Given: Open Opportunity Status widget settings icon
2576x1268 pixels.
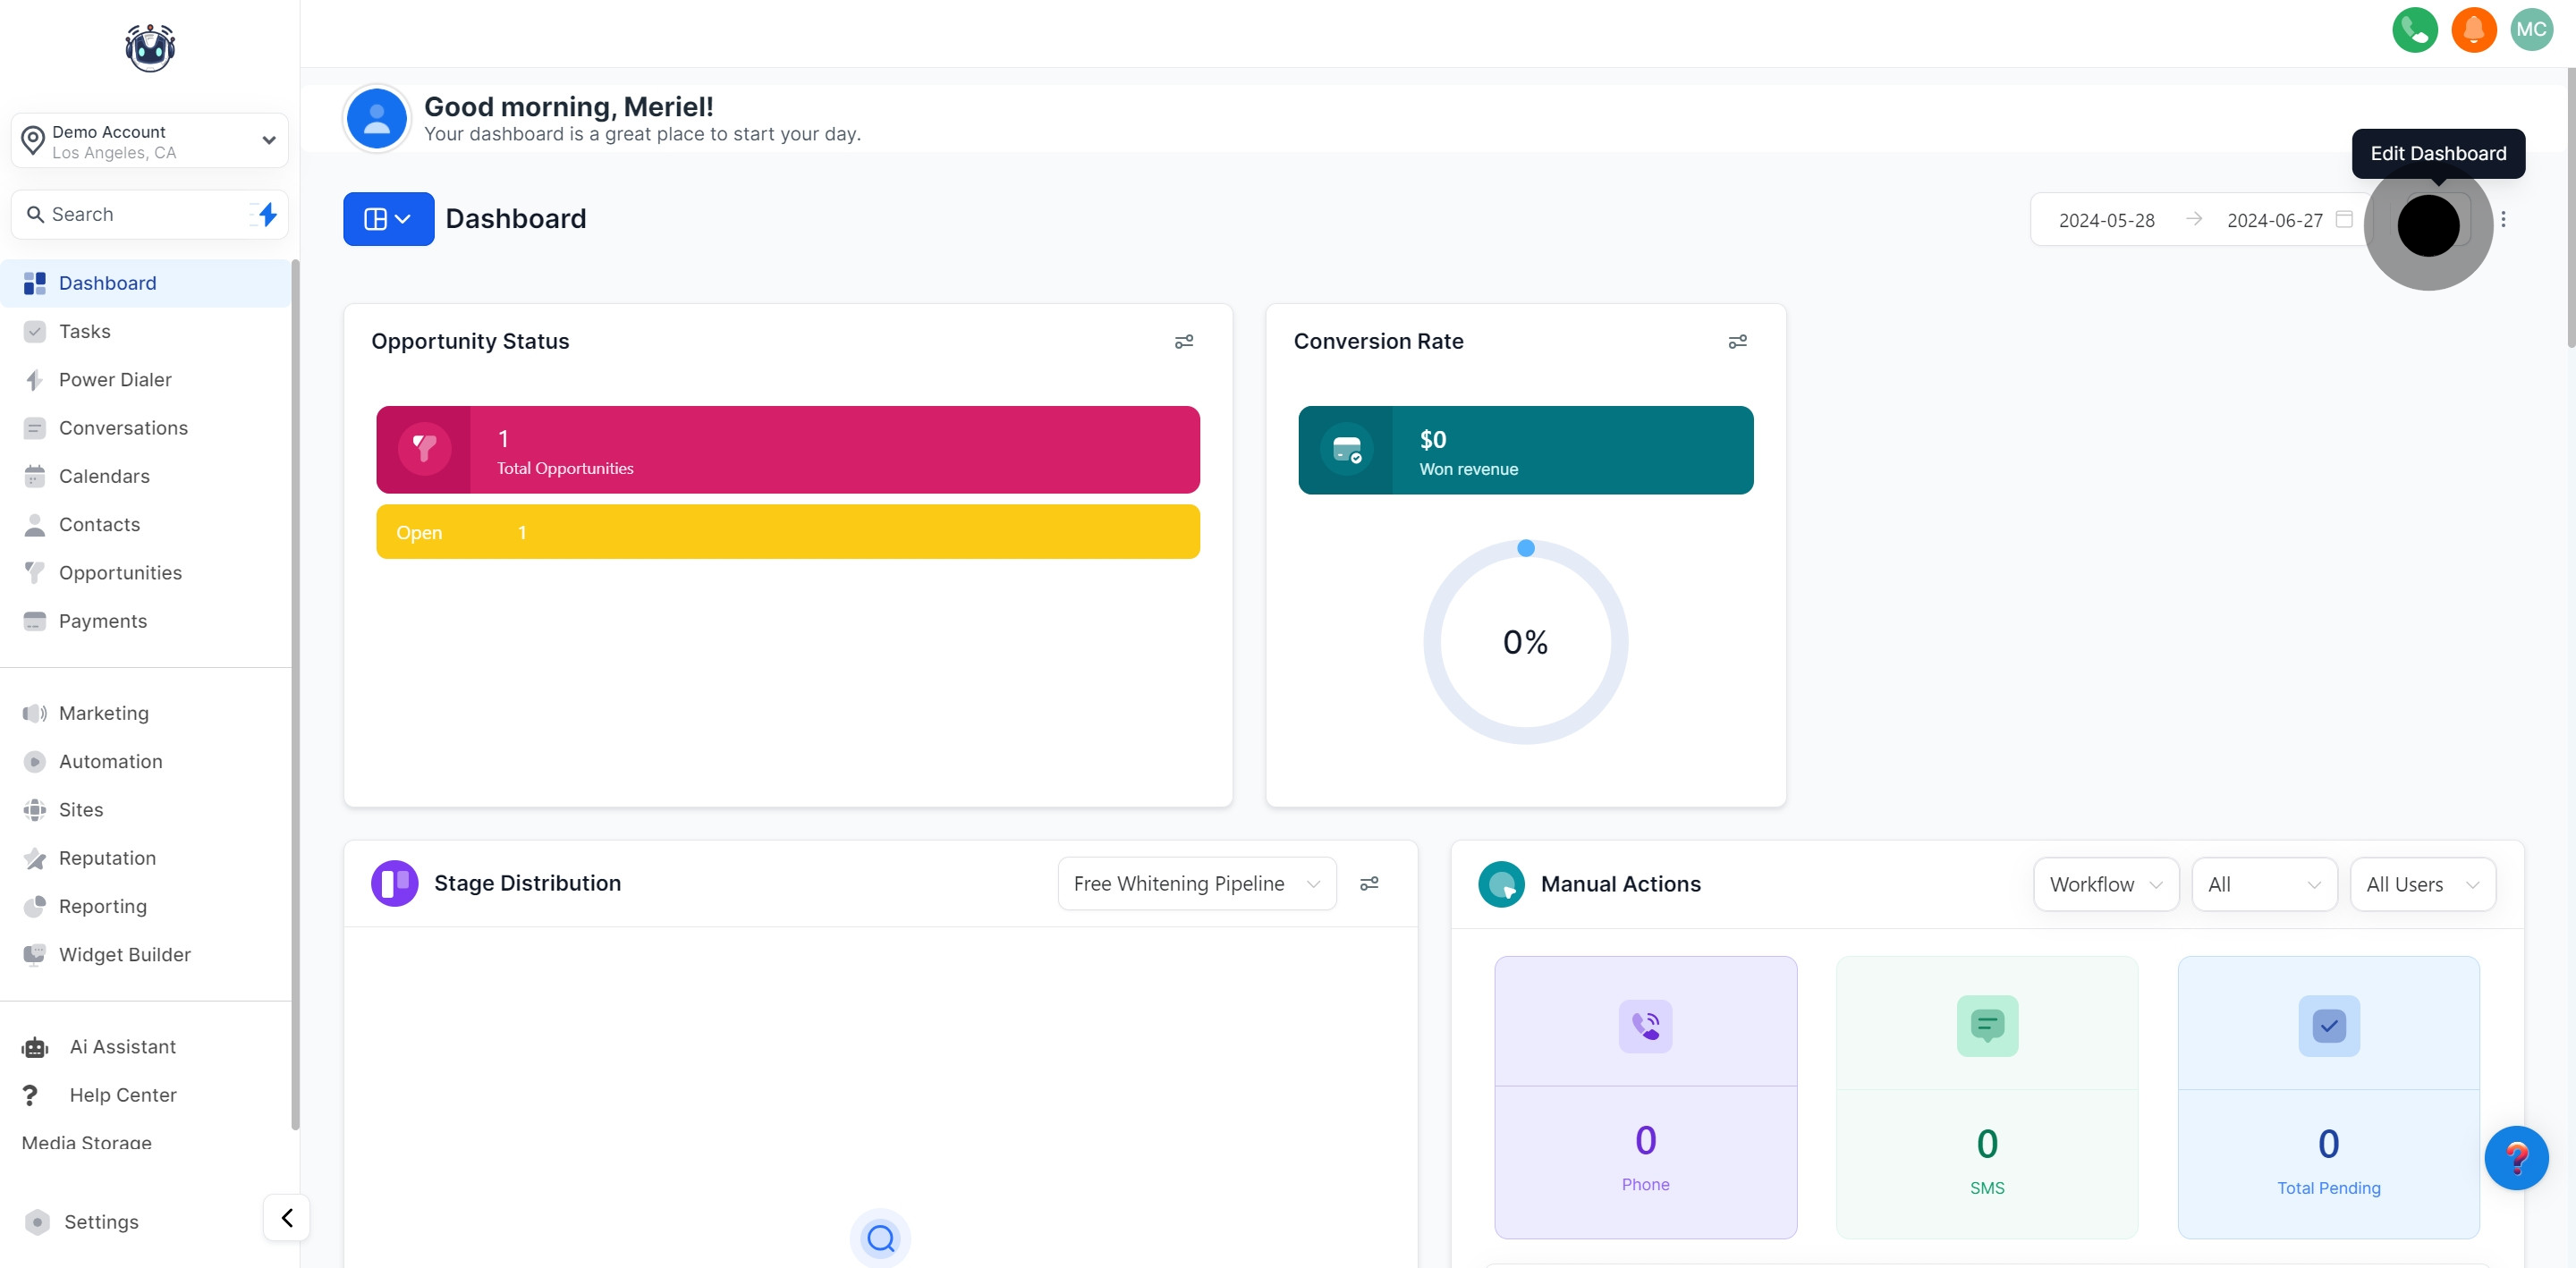Looking at the screenshot, I should tap(1184, 342).
